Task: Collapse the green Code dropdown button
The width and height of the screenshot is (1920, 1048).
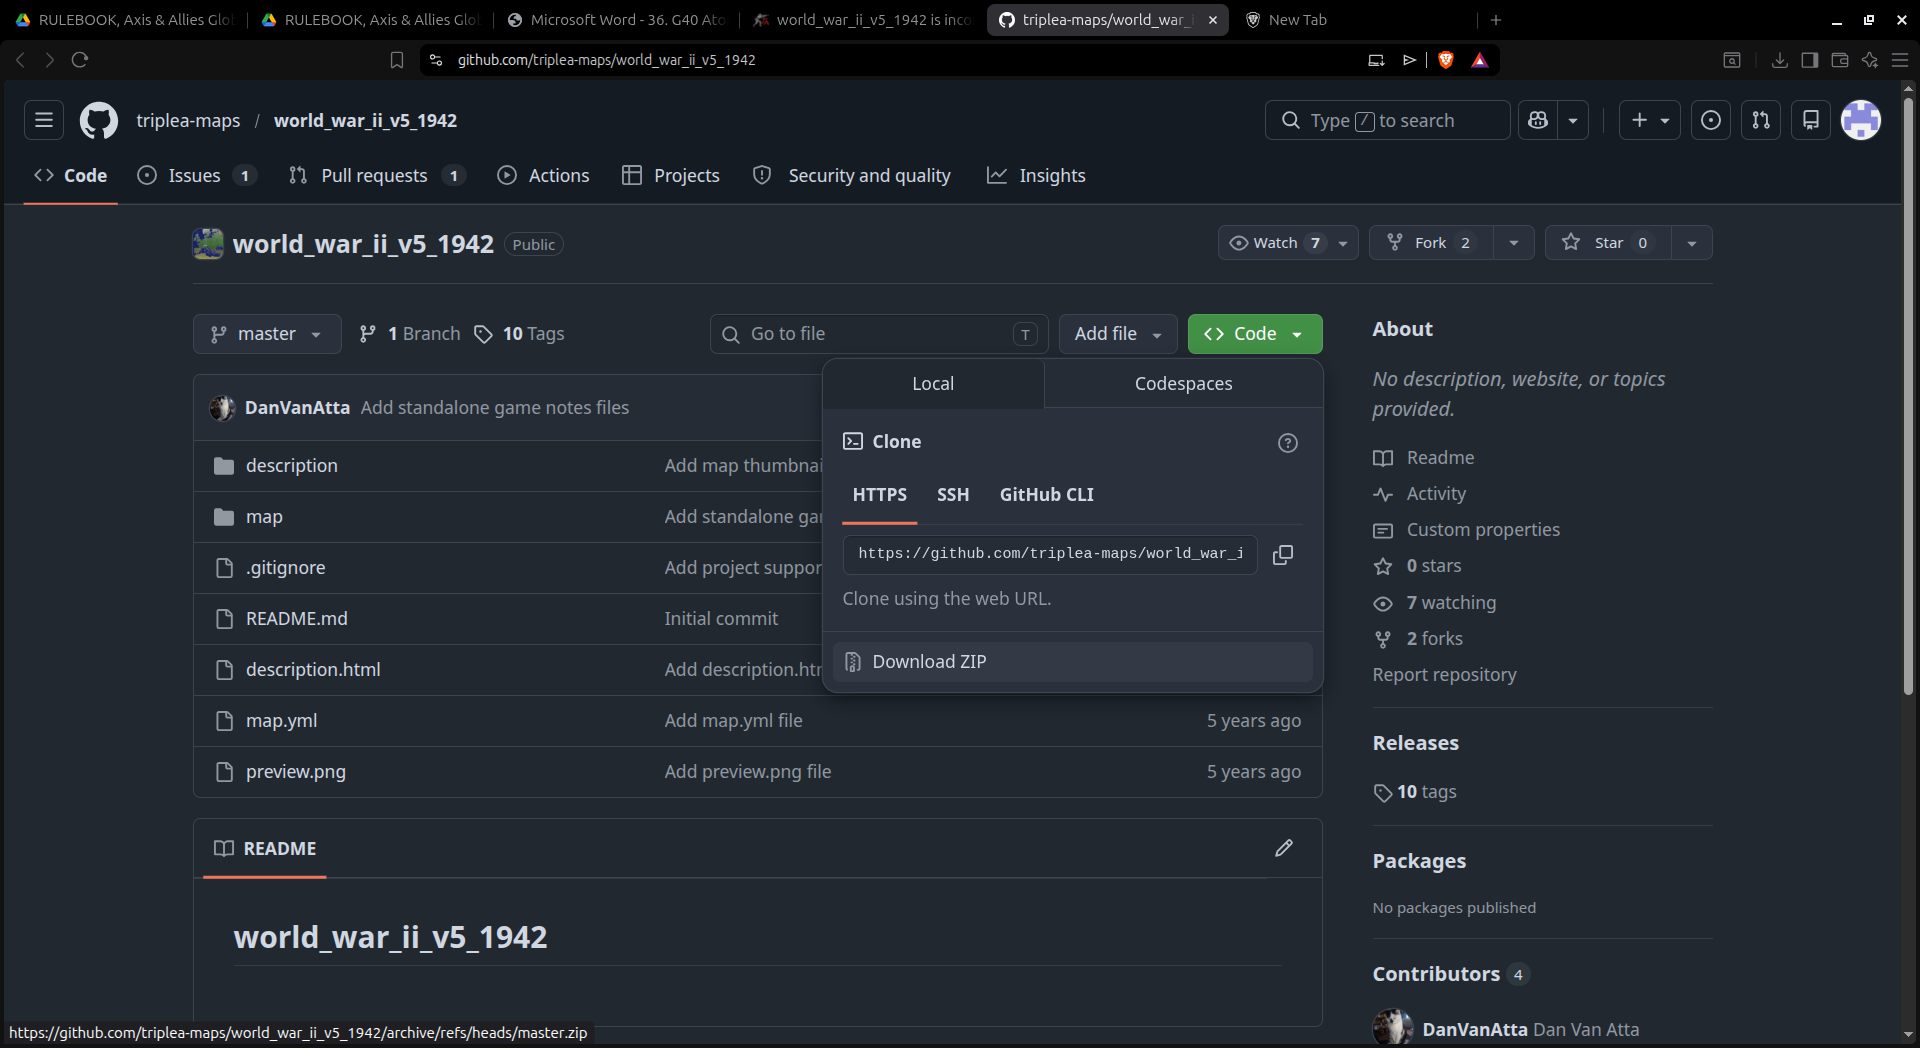Action: tap(1255, 334)
